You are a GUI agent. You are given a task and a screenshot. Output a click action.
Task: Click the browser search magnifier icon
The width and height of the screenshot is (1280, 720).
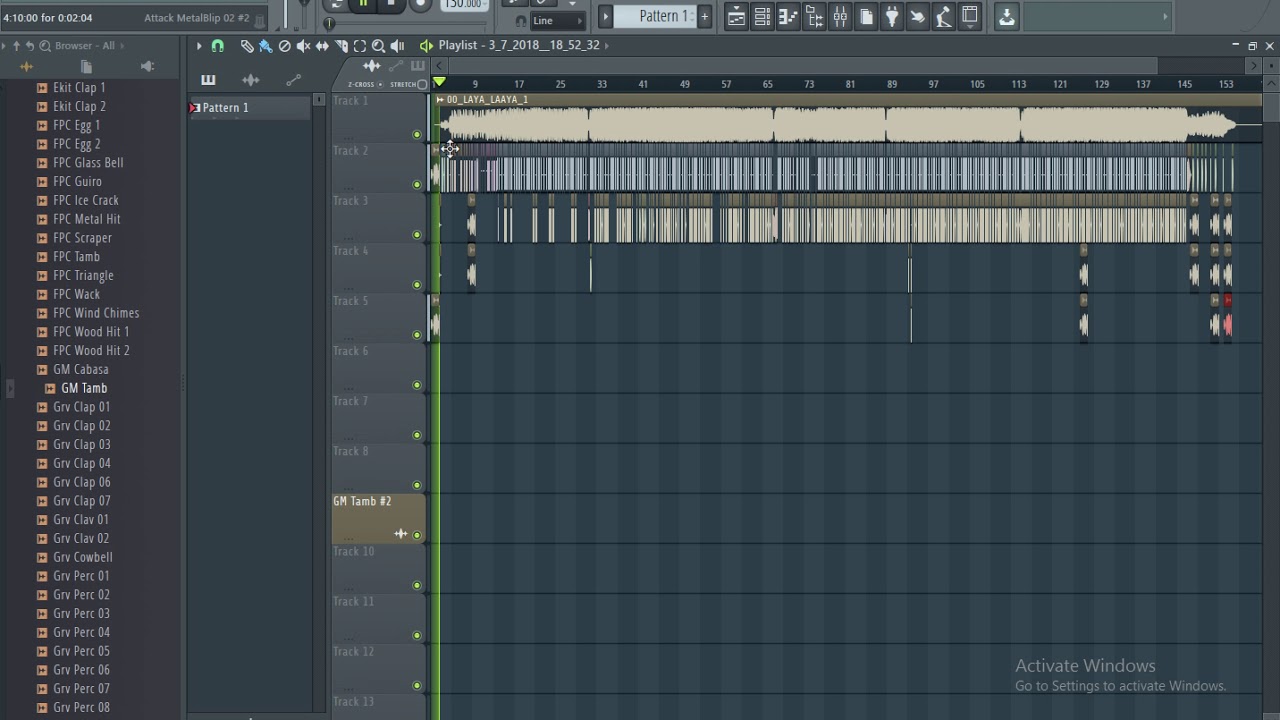45,46
